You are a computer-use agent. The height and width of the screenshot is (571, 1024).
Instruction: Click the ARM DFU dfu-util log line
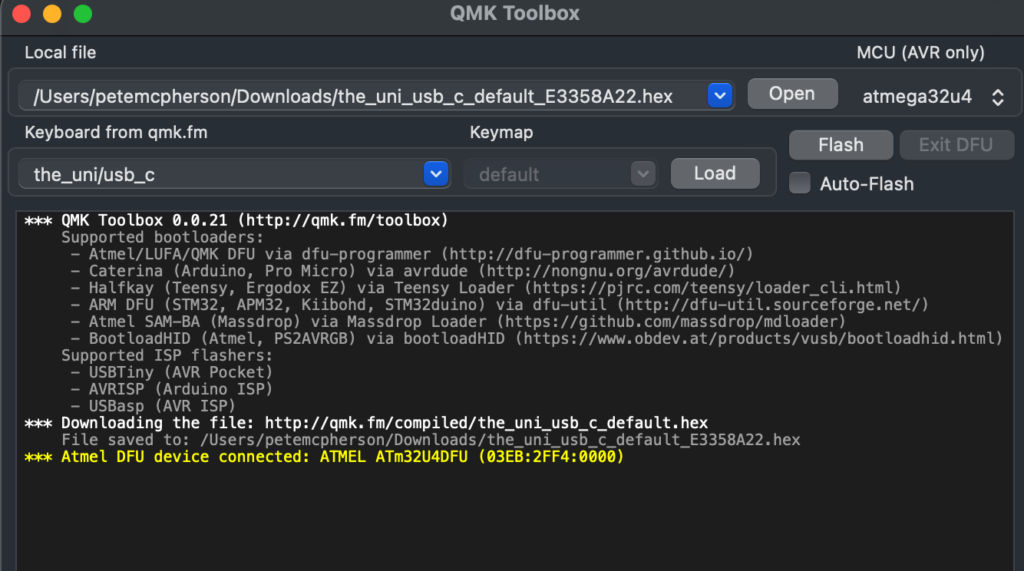click(x=500, y=304)
